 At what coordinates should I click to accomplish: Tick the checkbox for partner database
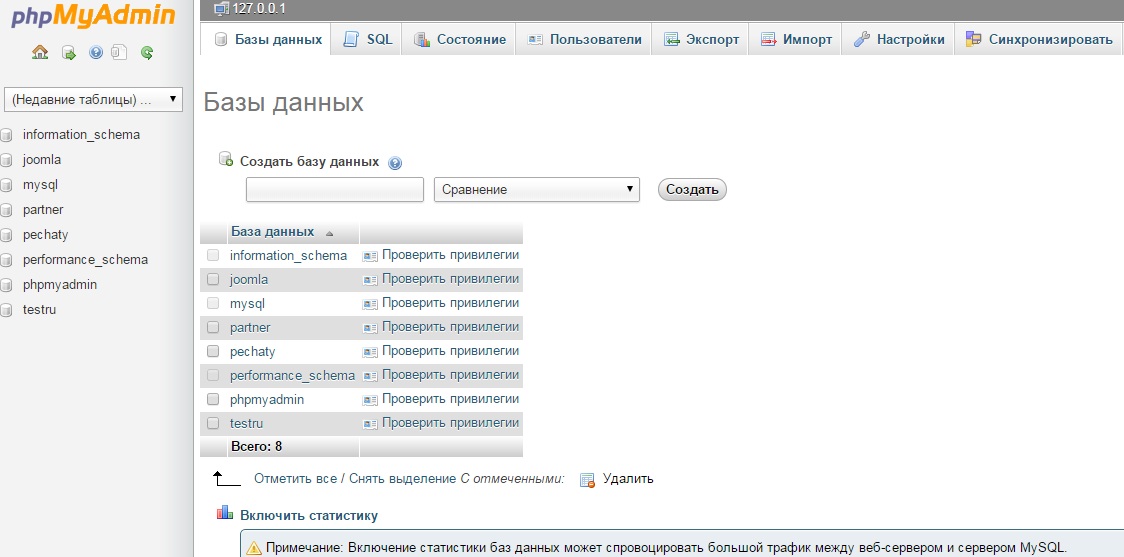click(213, 328)
